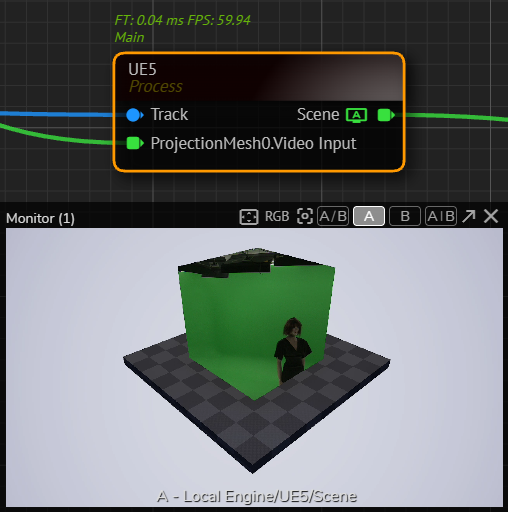Screen dimensions: 508x512
Task: Switch monitor to A/B compare mode
Action: pyautogui.click(x=333, y=216)
